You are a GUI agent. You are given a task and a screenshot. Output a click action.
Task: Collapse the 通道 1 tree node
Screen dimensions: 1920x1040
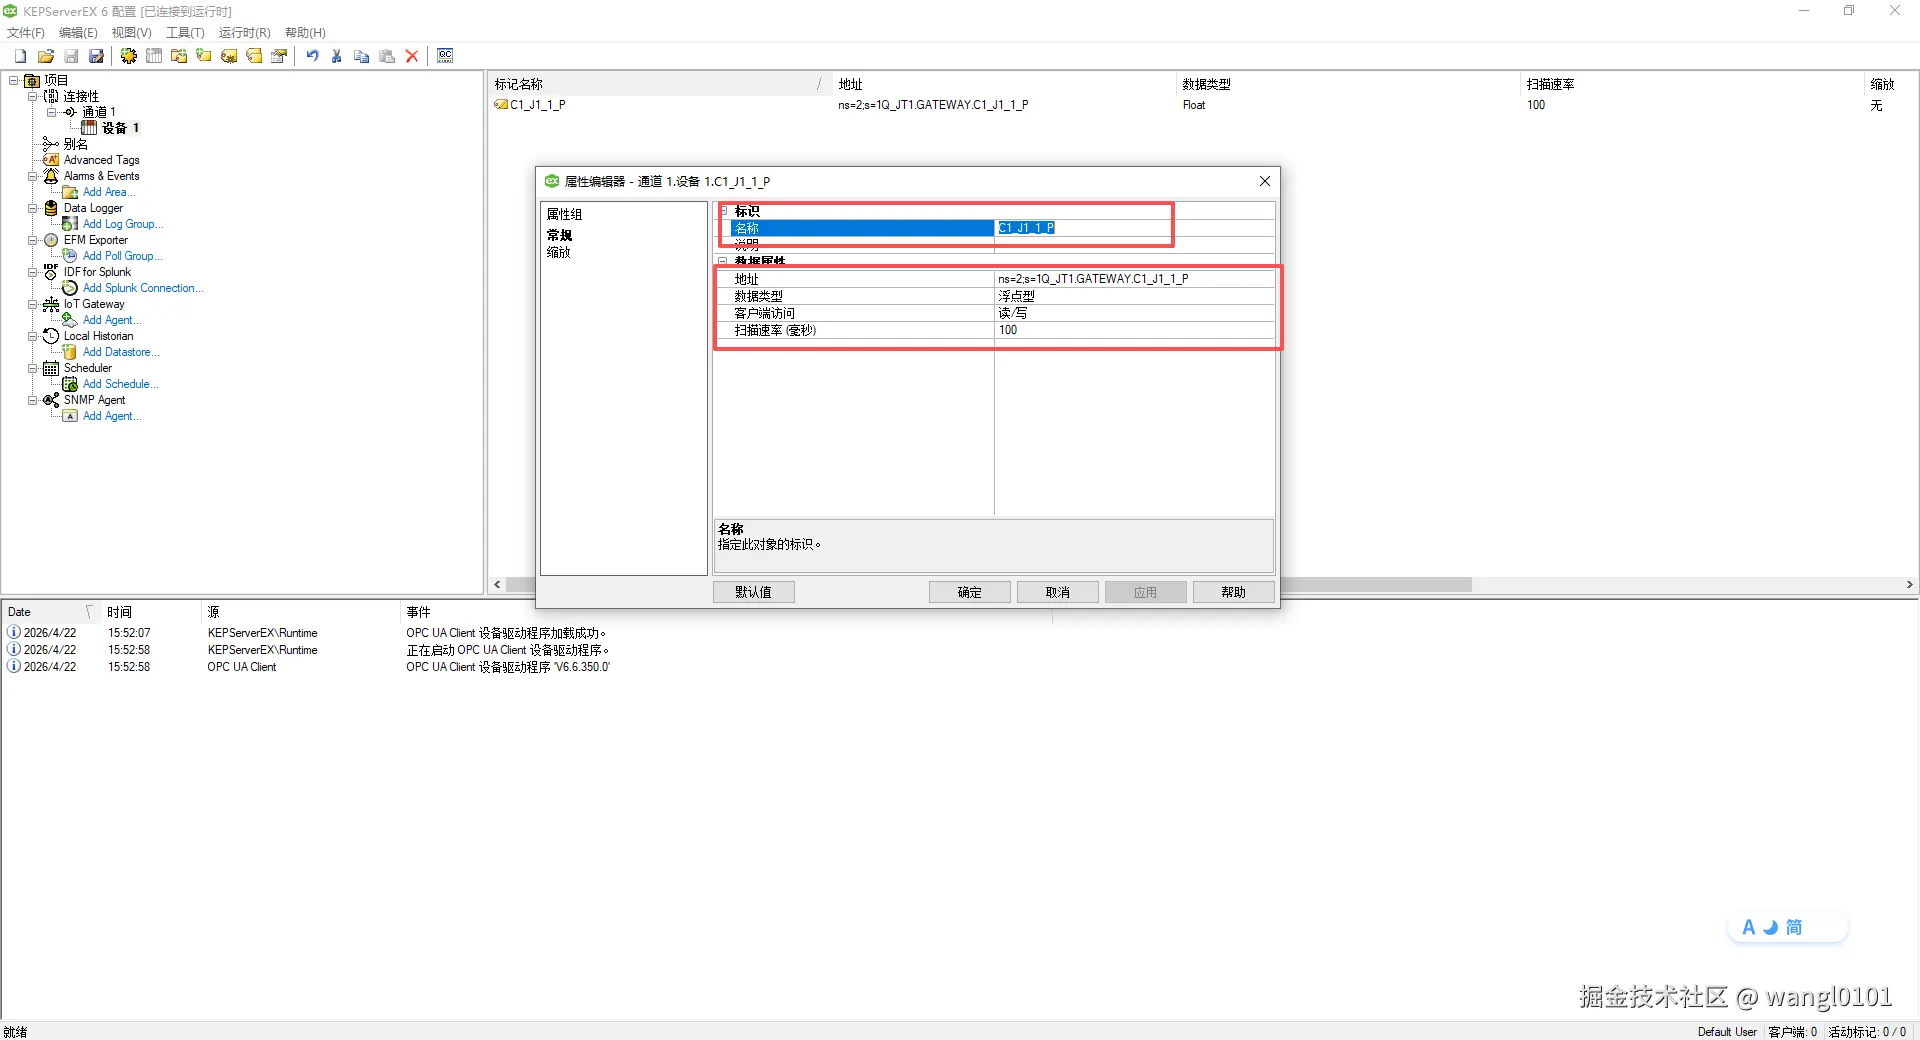(x=52, y=112)
